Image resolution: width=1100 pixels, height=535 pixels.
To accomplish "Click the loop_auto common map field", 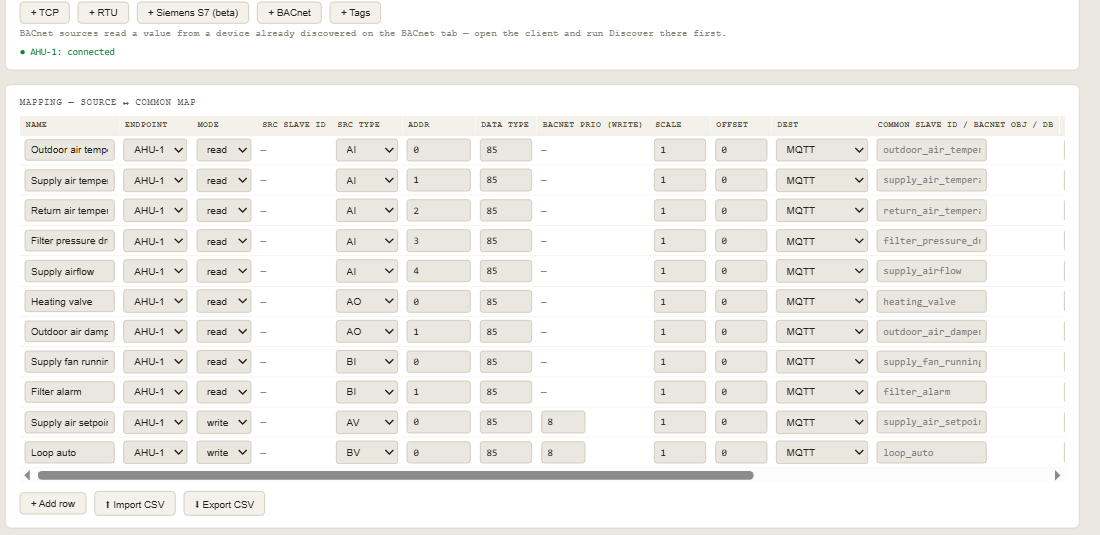I will 931,452.
